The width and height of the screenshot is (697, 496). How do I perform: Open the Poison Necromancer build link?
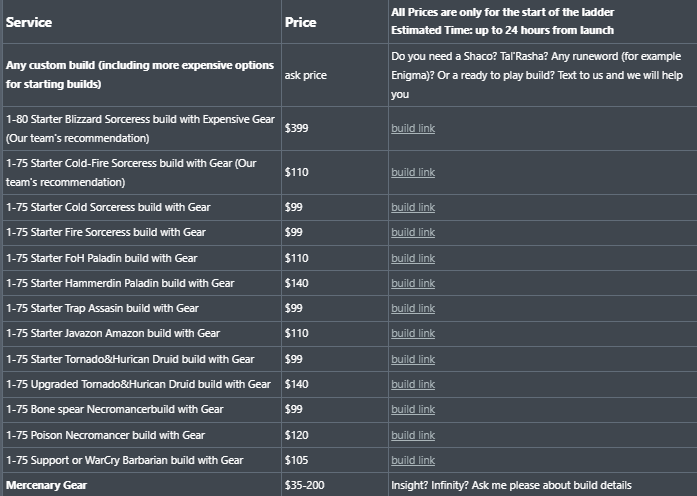[413, 435]
